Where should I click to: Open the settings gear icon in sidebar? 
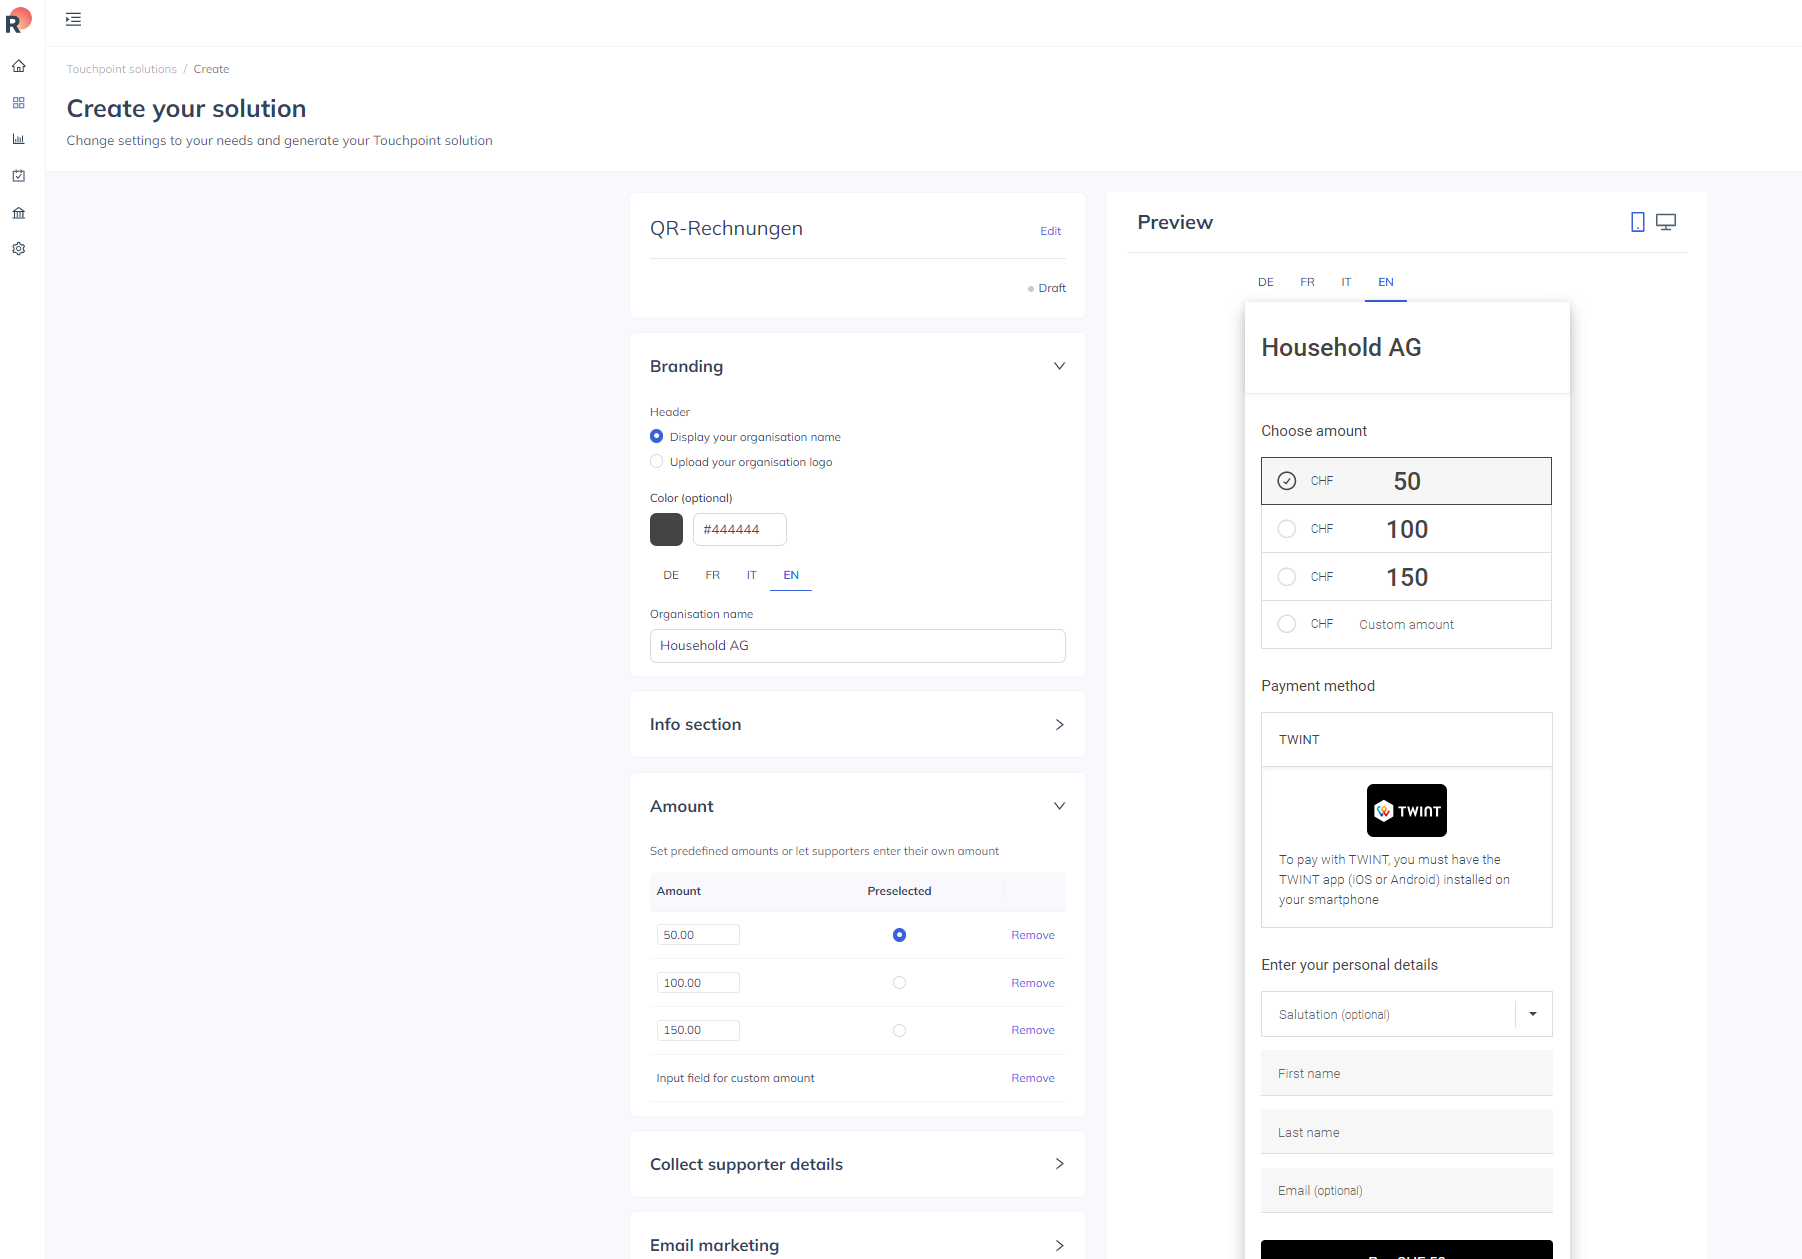pyautogui.click(x=18, y=249)
